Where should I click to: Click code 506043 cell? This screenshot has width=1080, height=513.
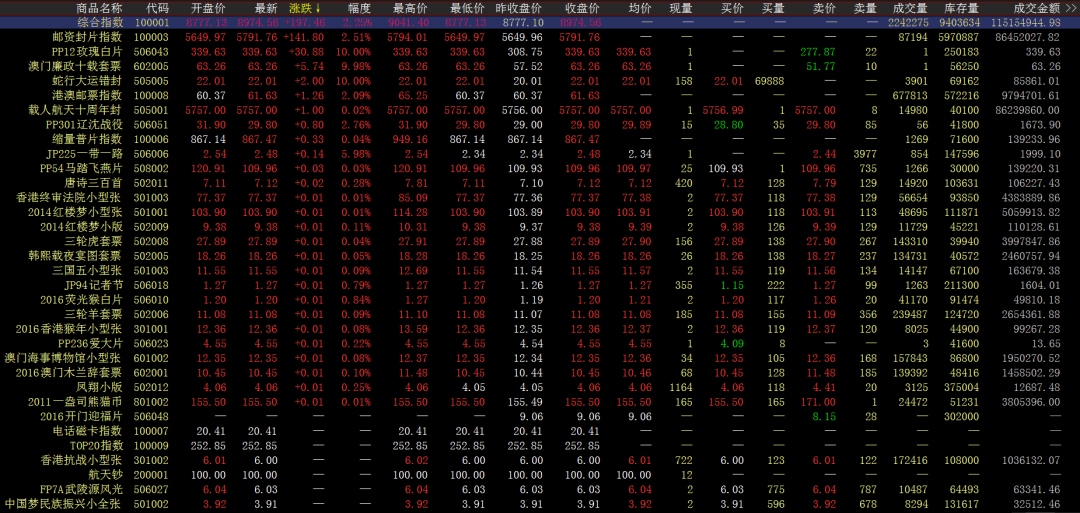pos(152,52)
